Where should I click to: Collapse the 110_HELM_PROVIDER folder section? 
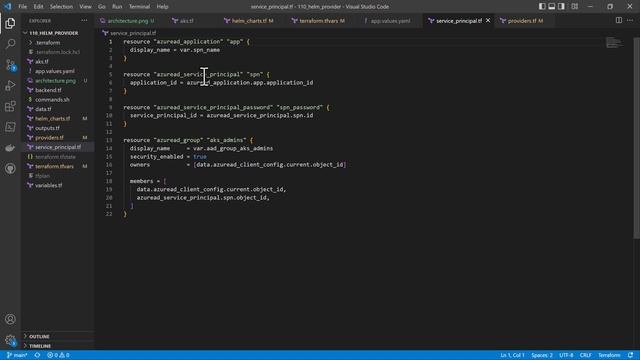[53, 33]
